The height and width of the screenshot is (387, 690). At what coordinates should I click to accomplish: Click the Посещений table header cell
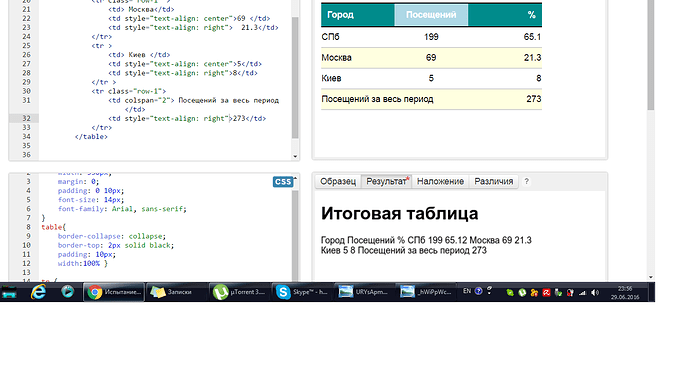click(x=431, y=15)
